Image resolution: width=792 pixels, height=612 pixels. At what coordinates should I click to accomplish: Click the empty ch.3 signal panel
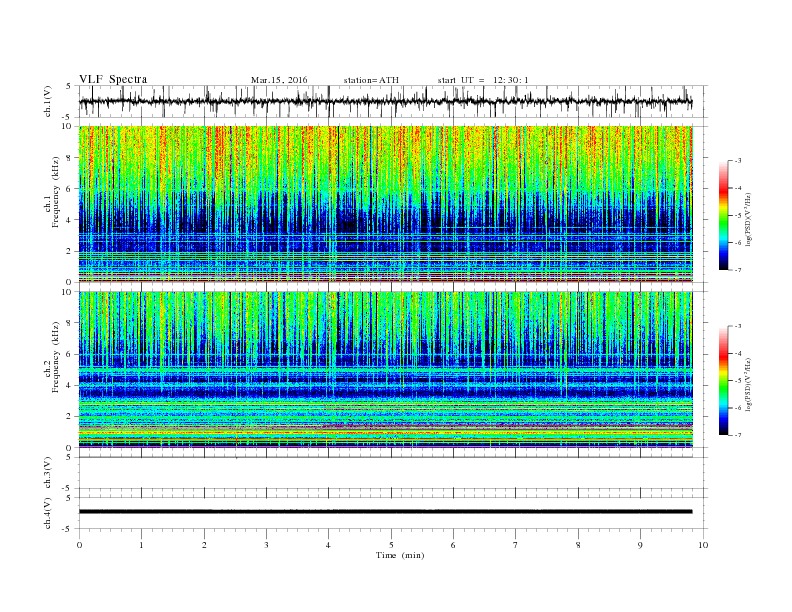[x=392, y=473]
